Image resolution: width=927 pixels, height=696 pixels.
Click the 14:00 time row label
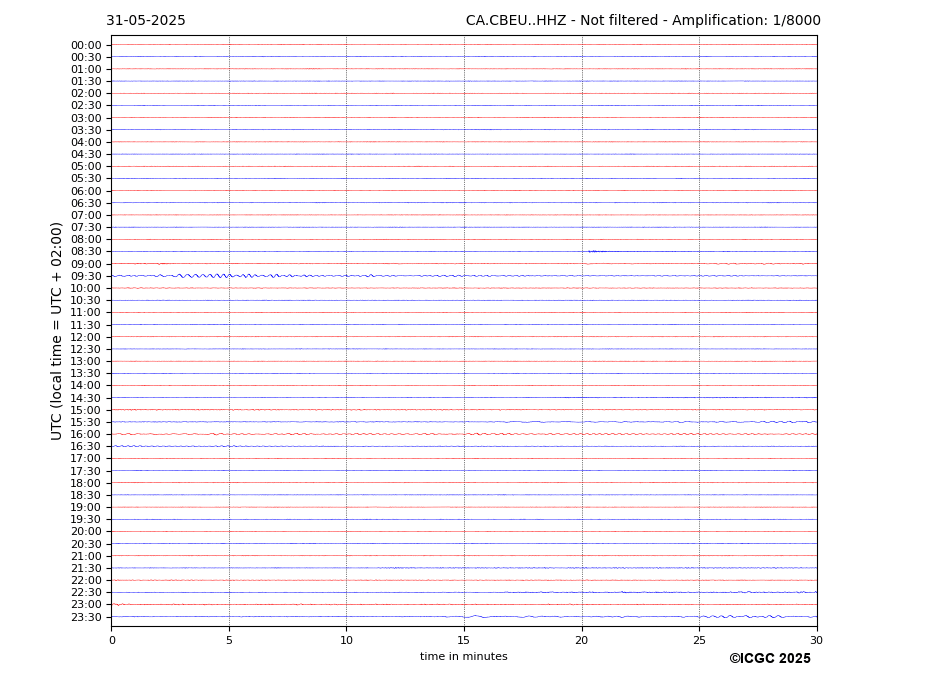(86, 386)
